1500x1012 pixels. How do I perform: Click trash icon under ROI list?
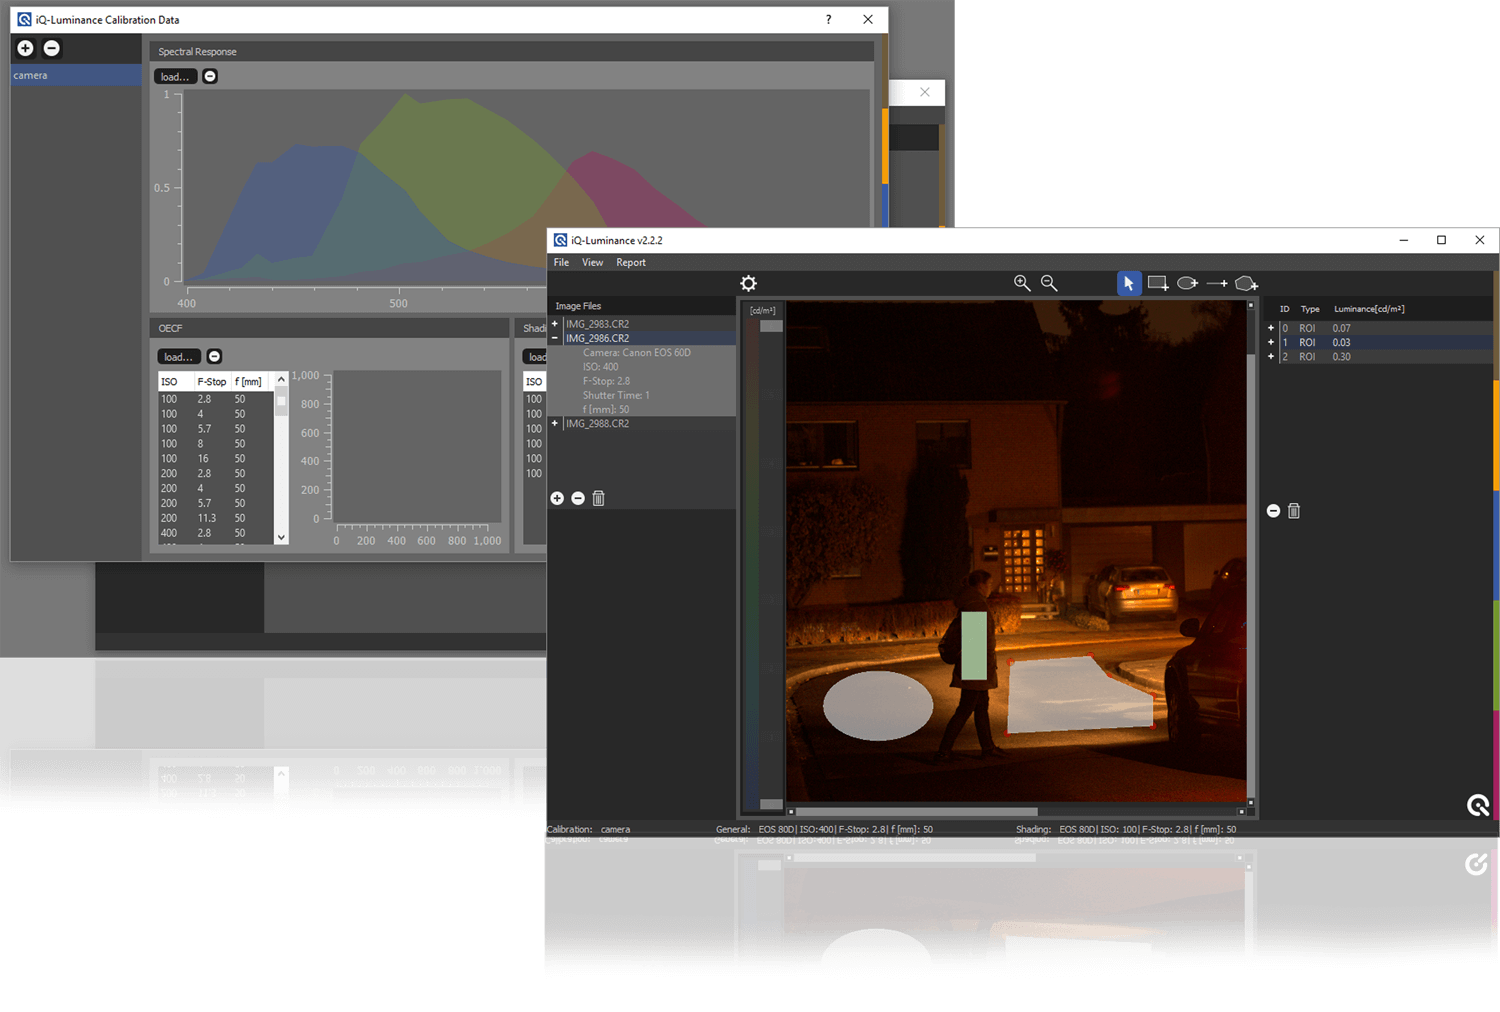[x=1294, y=511]
